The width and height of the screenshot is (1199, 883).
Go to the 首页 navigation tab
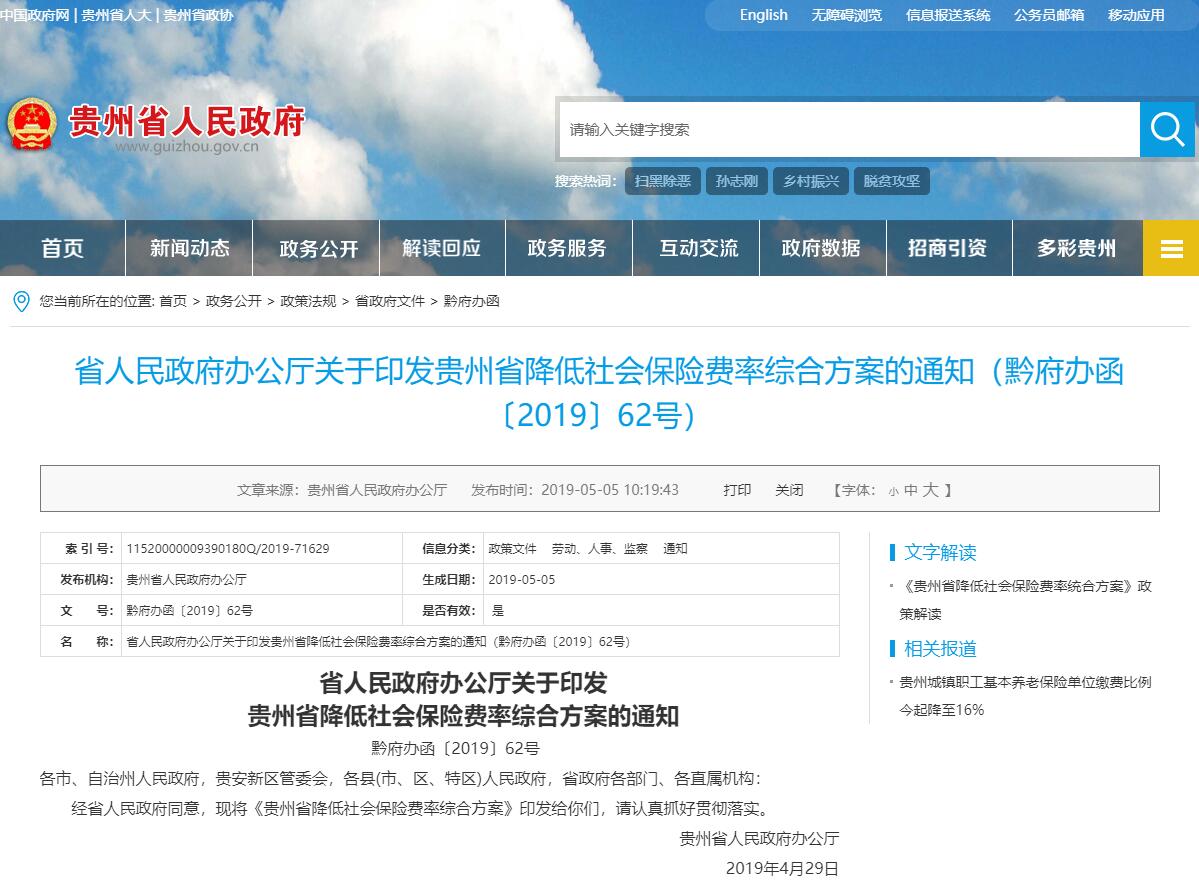62,248
